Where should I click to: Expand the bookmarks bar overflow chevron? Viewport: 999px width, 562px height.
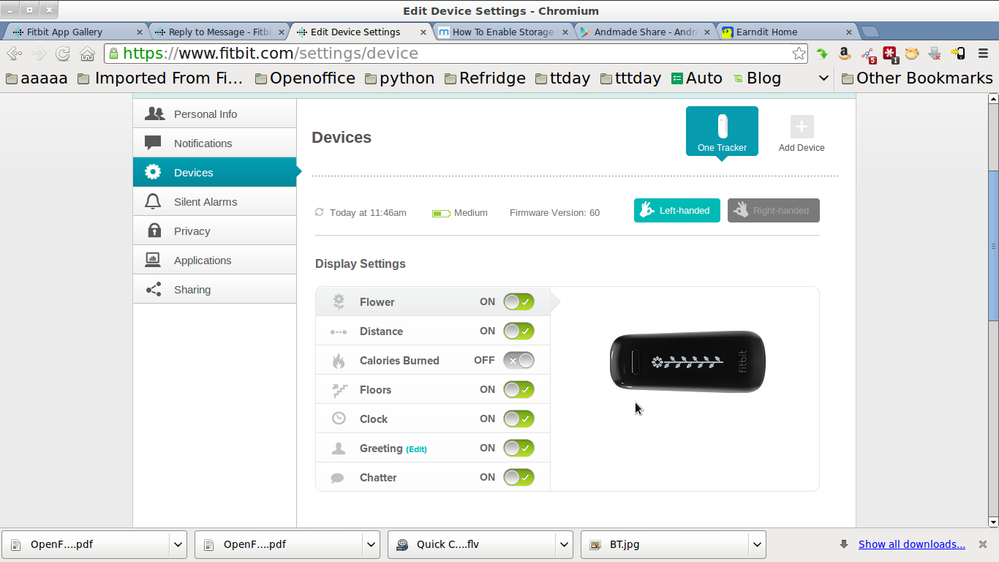click(824, 78)
